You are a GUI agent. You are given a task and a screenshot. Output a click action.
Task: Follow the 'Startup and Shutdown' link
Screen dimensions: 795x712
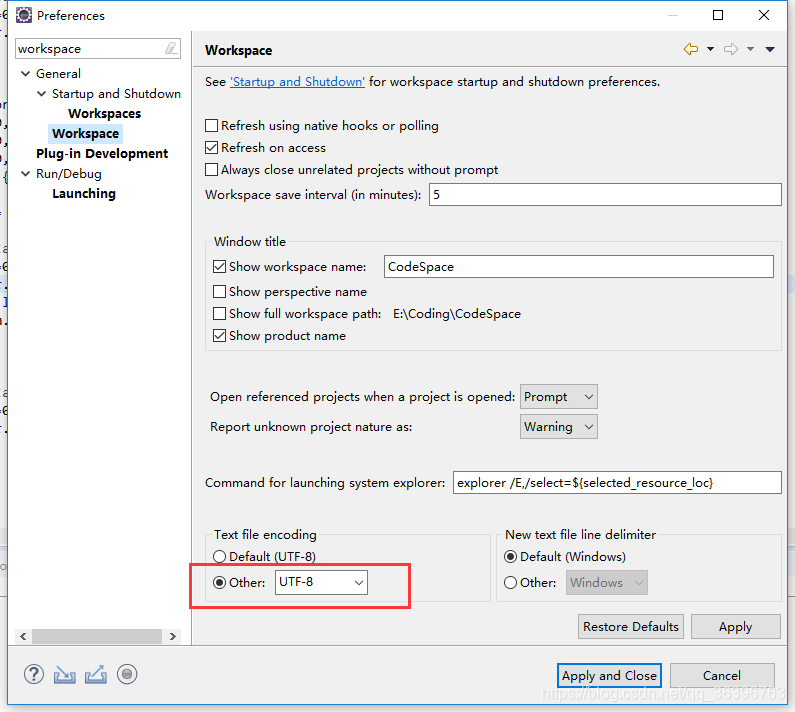(297, 82)
